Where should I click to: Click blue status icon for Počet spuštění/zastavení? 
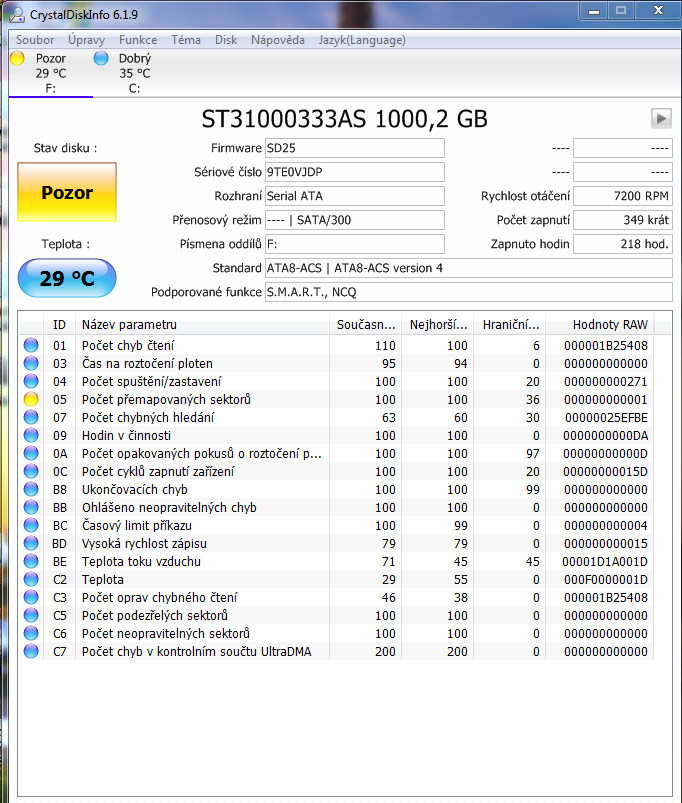[31, 381]
